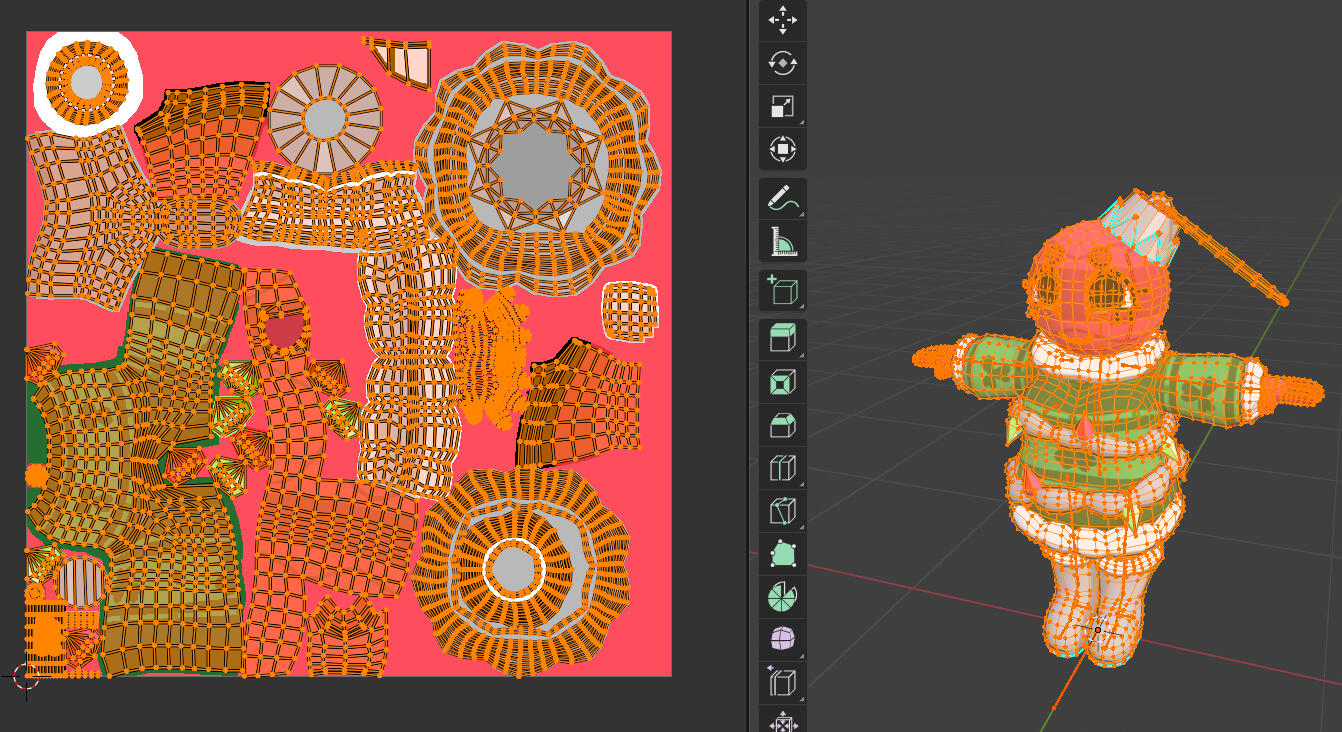Screen dimensions: 1342x732
Task: Activate the Smooth vertices tool
Action: click(x=782, y=640)
